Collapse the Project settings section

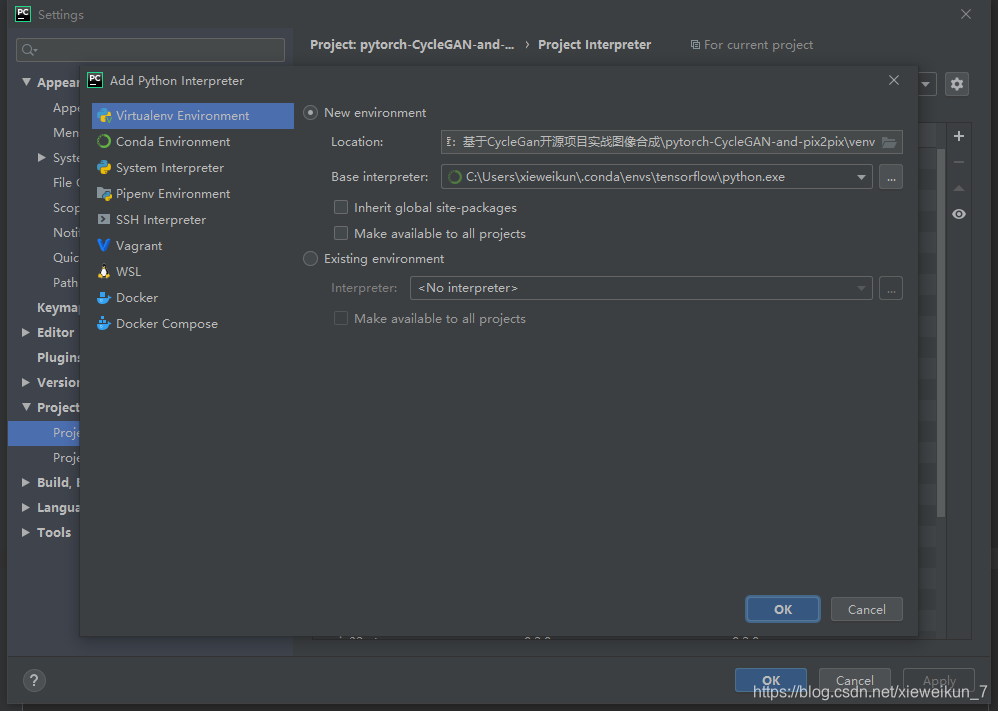click(26, 407)
